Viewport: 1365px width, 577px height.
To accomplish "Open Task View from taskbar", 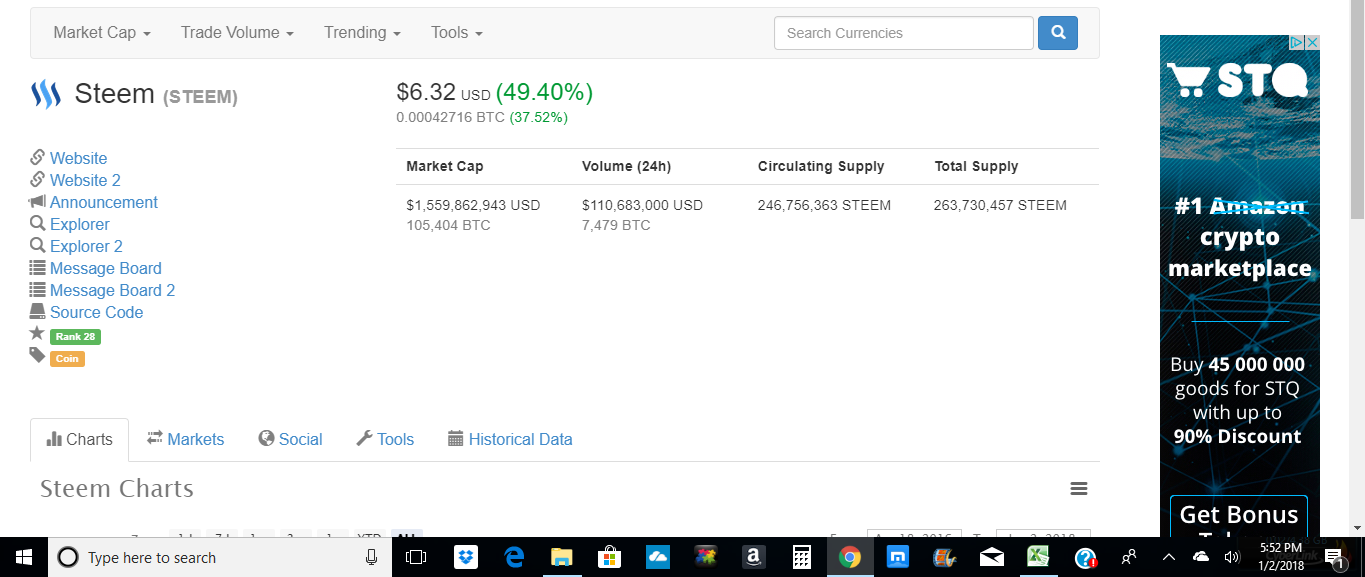I will pos(417,557).
